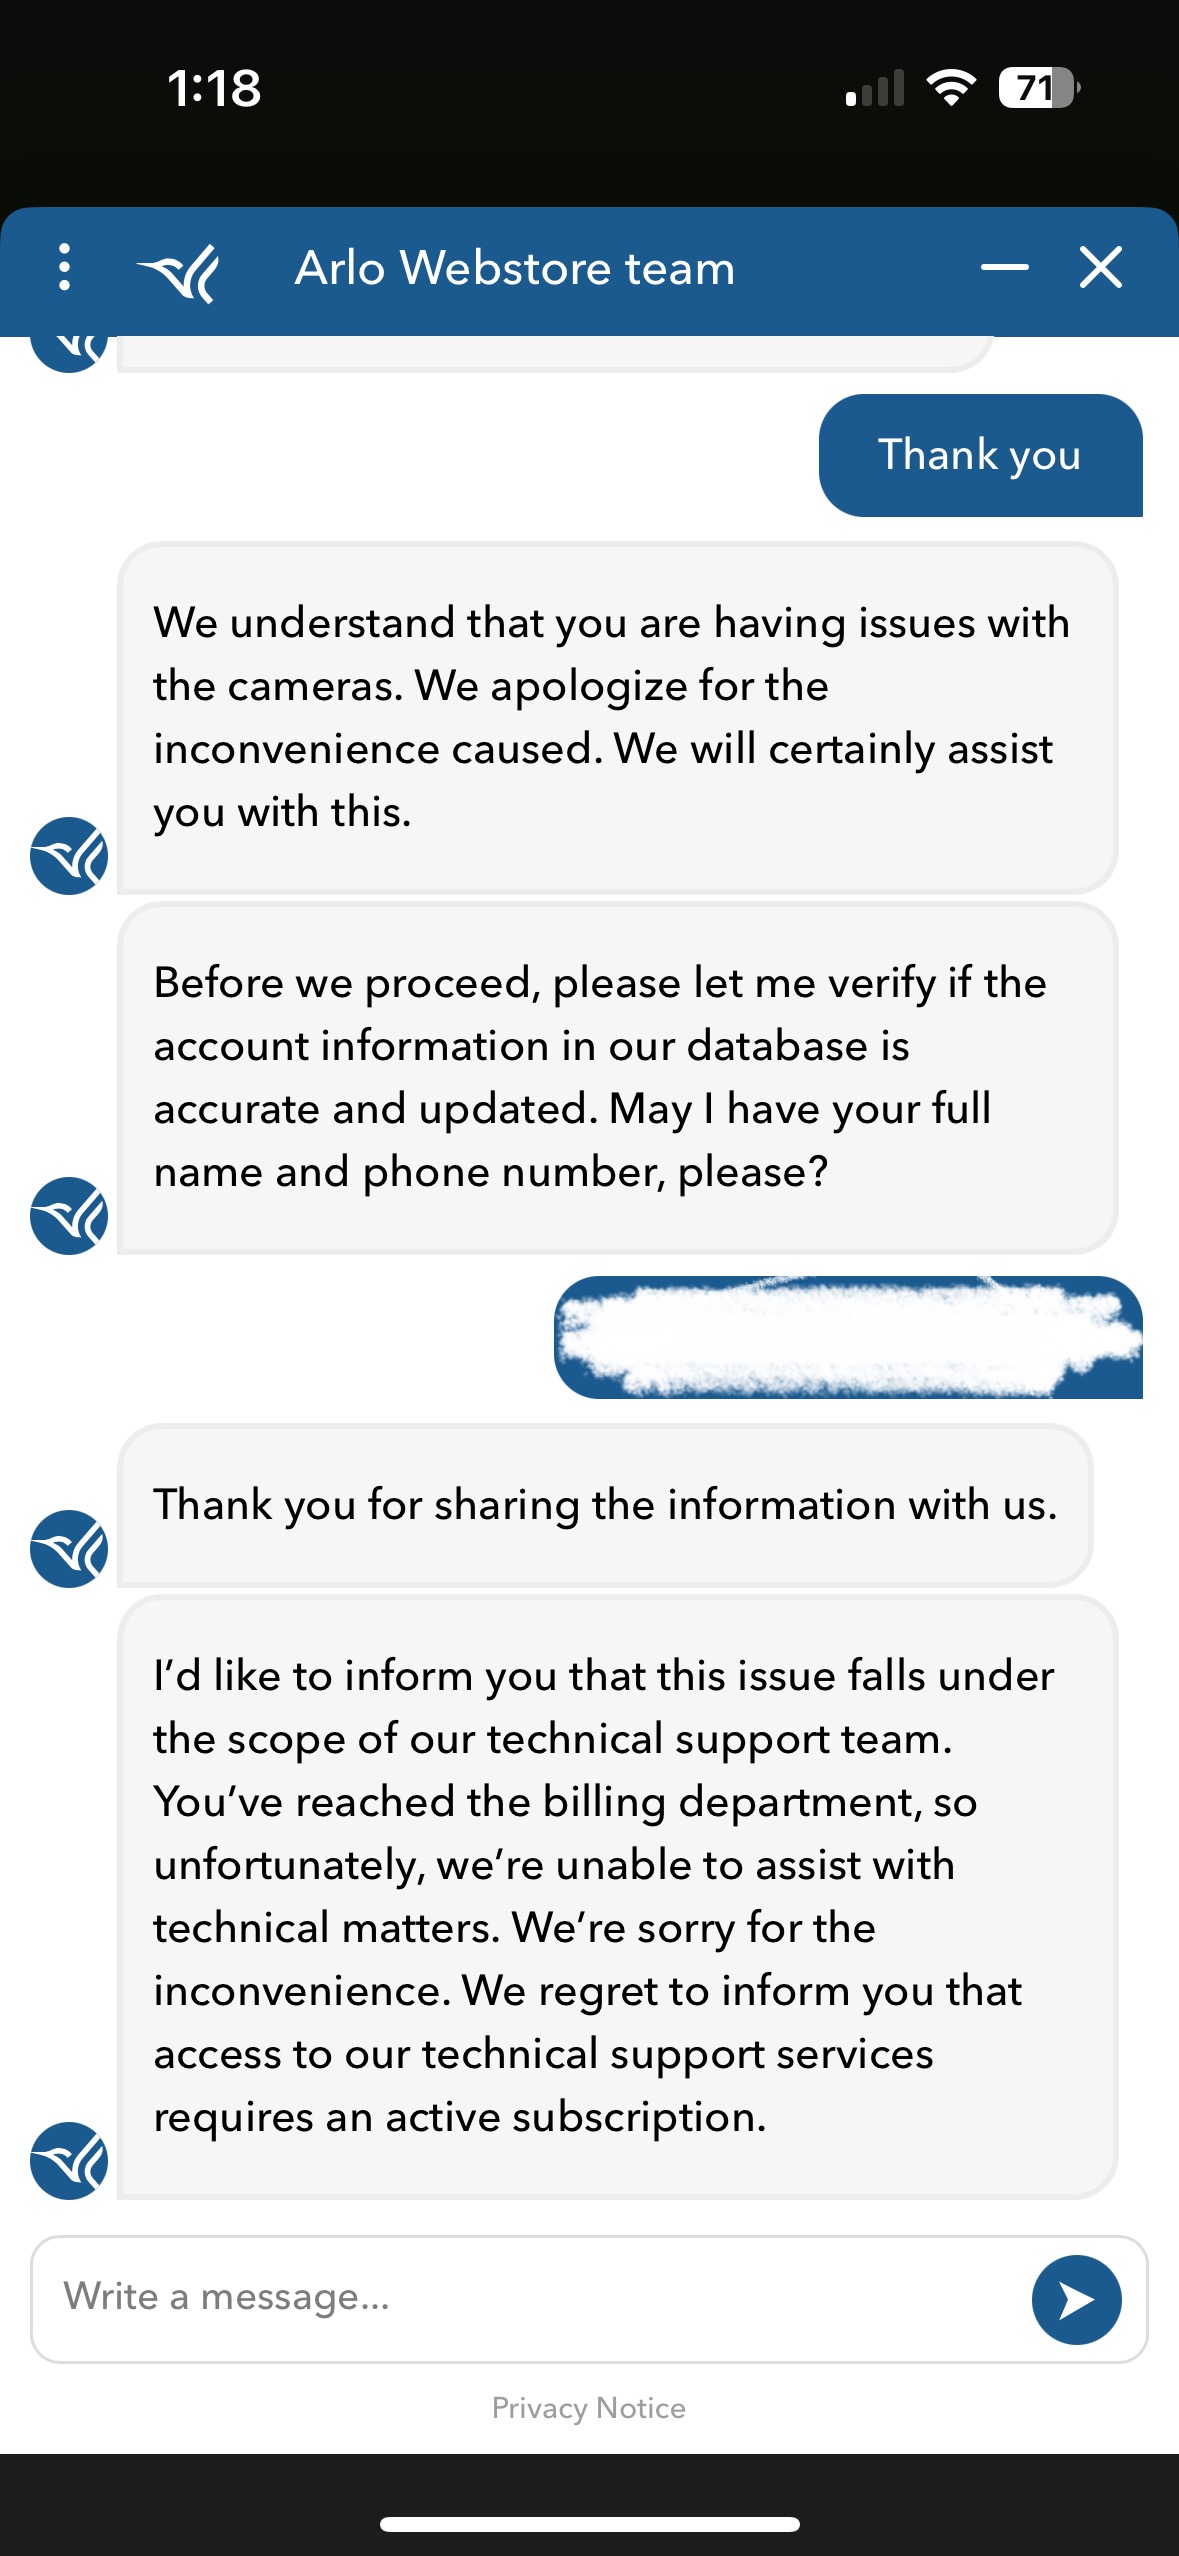
Task: Minimize the Arlo Webstore chat window
Action: tap(1004, 267)
